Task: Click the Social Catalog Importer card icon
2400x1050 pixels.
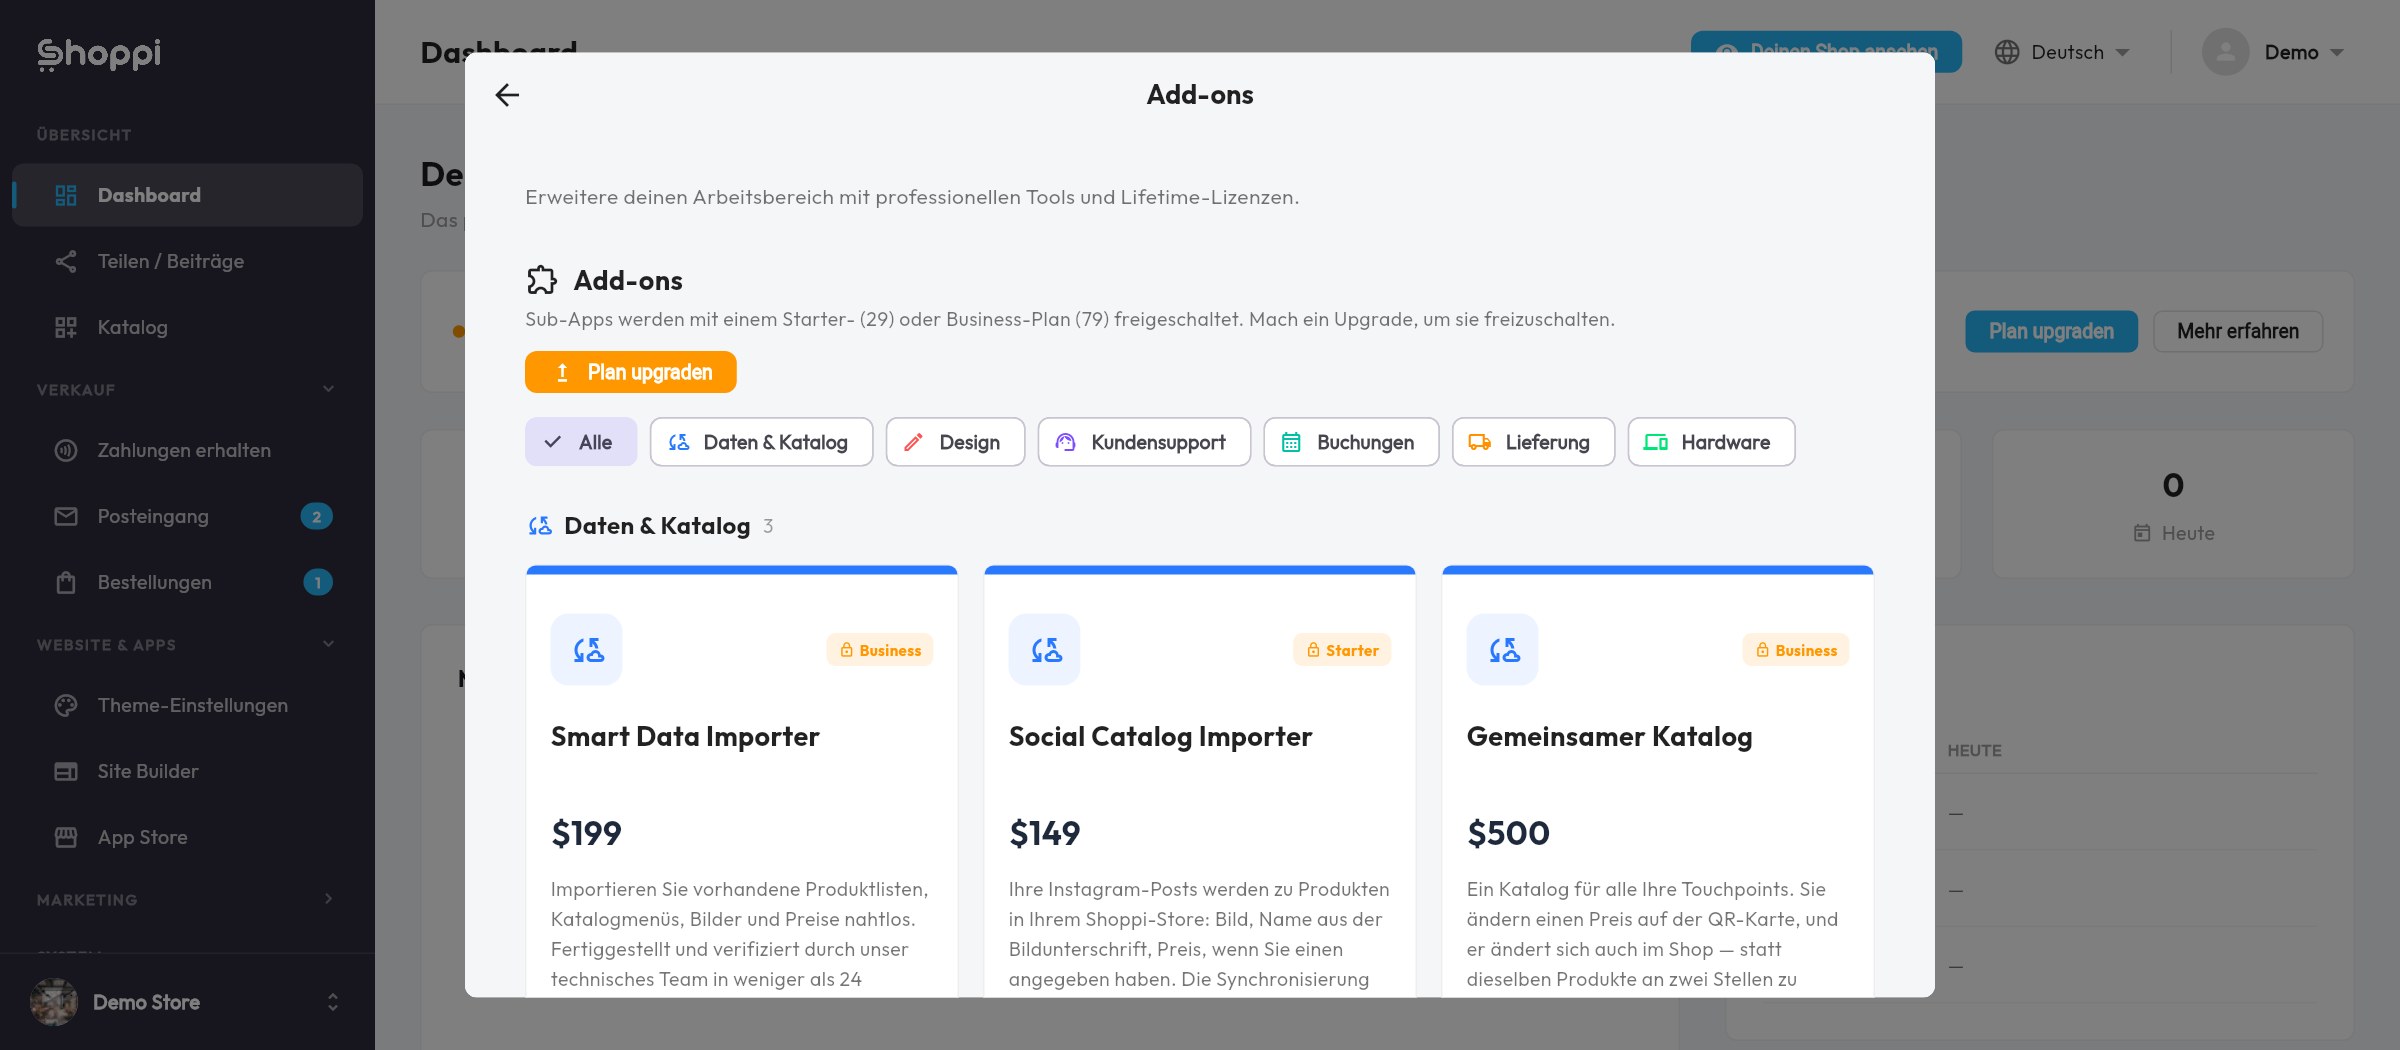Action: click(1045, 650)
